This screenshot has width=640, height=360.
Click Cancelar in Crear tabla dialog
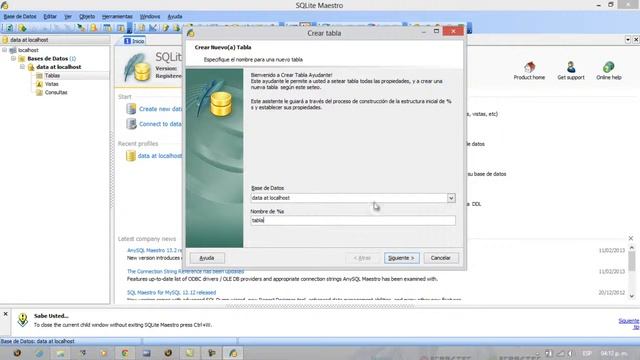441,258
